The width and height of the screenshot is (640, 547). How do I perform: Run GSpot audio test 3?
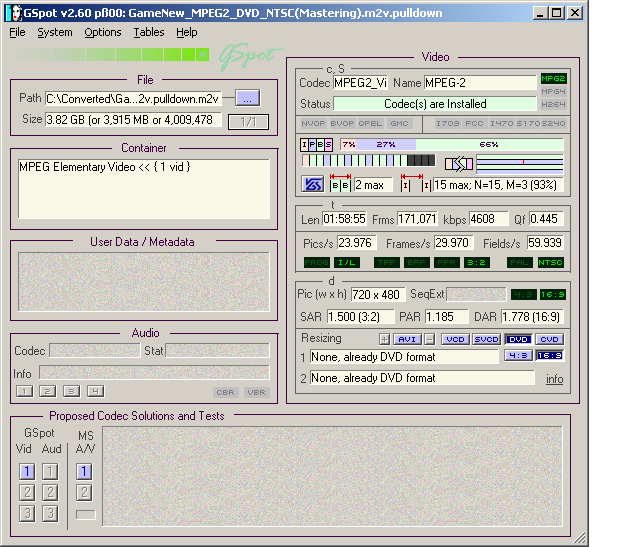tap(50, 514)
